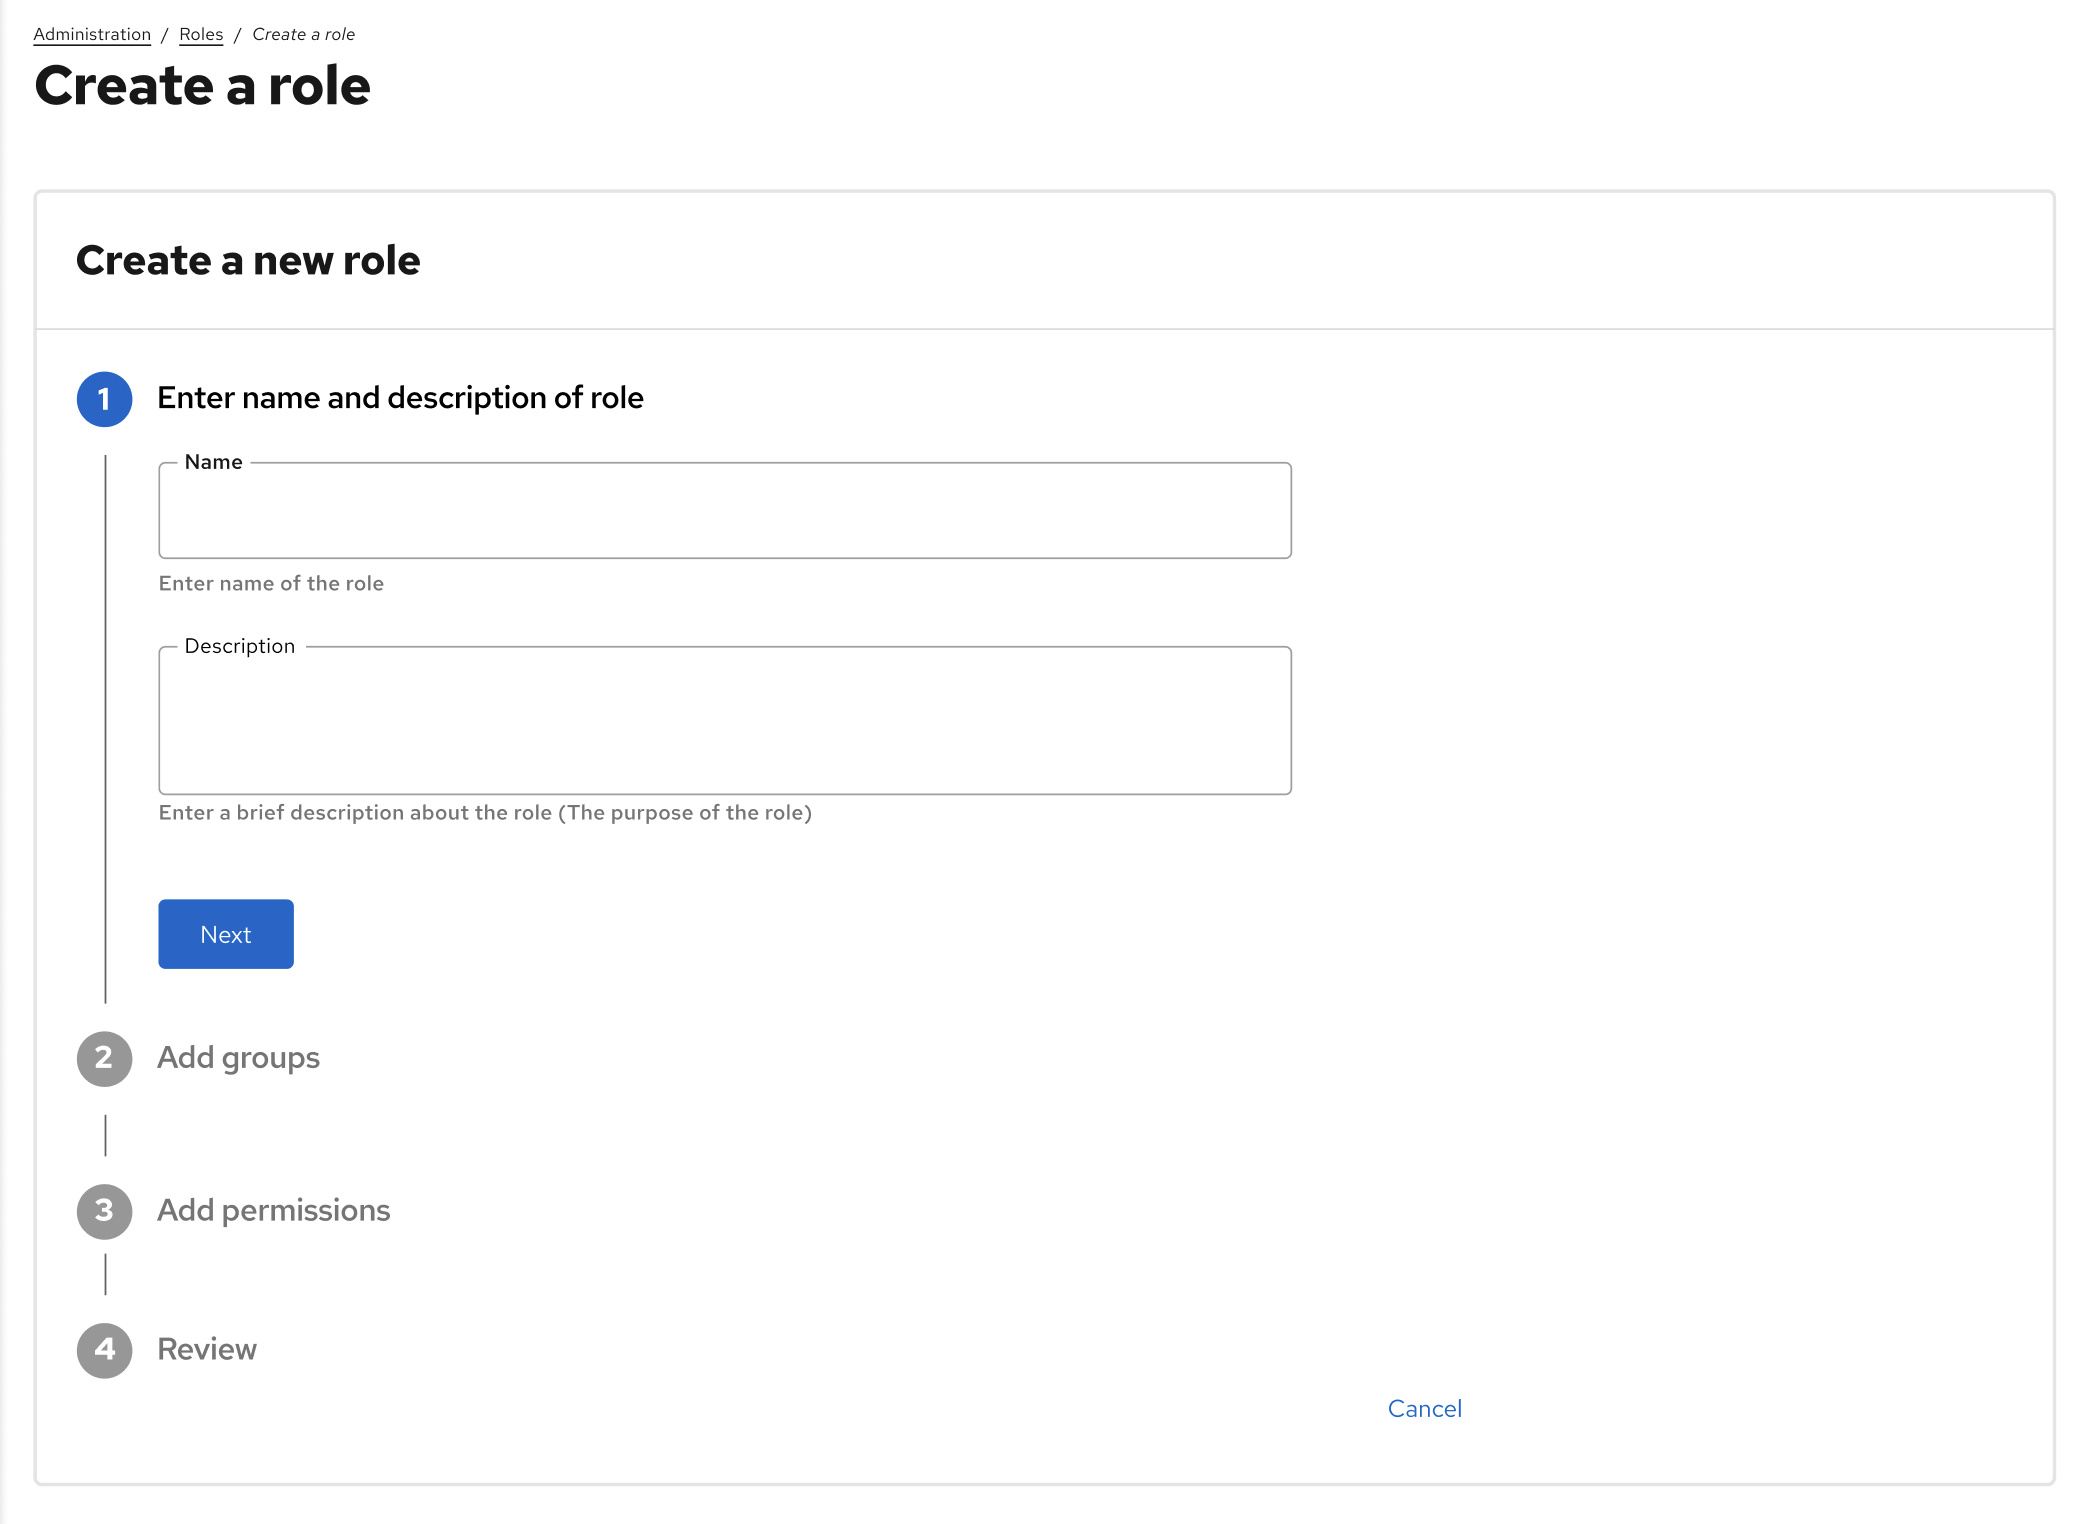Navigate to Roles via the breadcrumb
The width and height of the screenshot is (2076, 1524).
coord(201,33)
